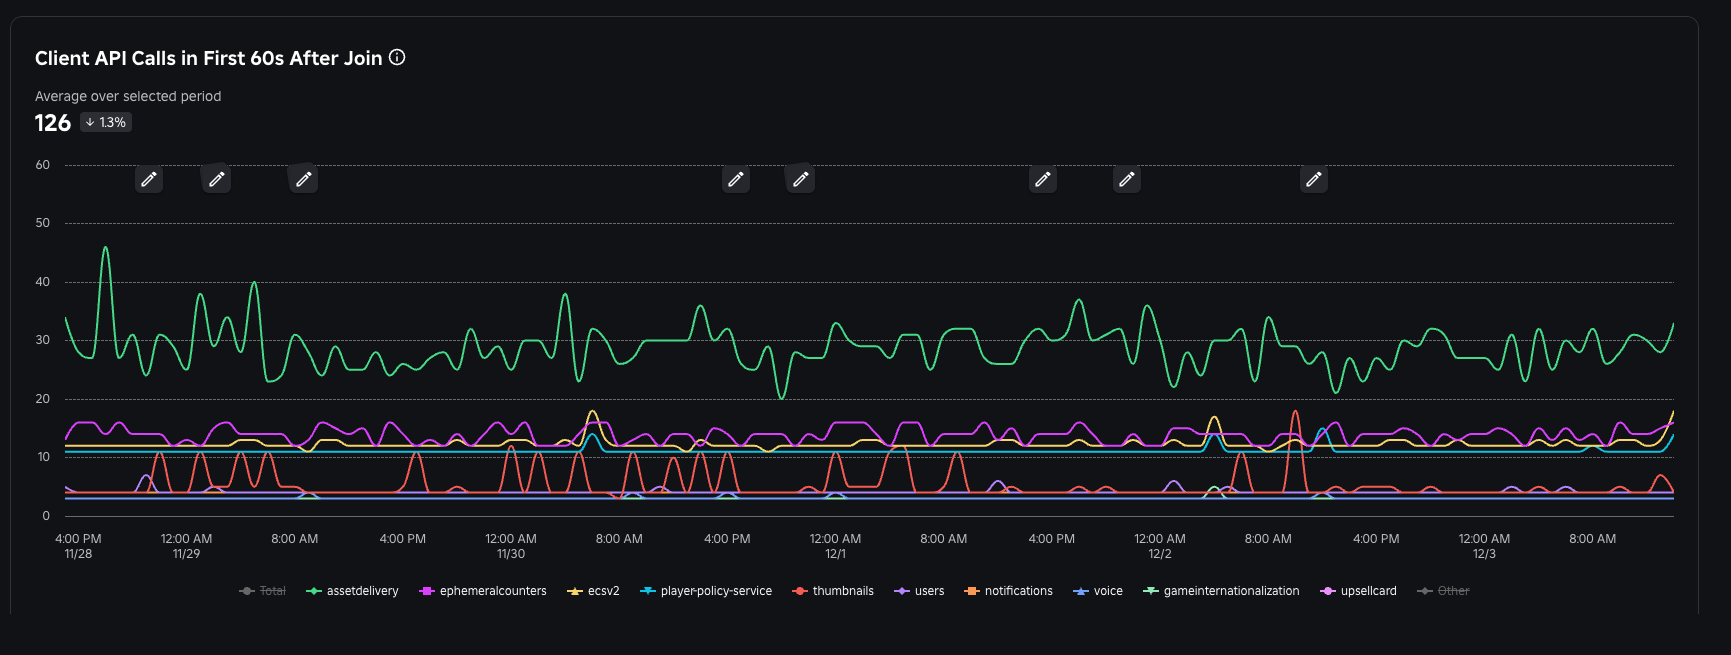The width and height of the screenshot is (1731, 655).
Task: Click the tallest green assetdelivery peak on 11/28
Action: point(105,248)
